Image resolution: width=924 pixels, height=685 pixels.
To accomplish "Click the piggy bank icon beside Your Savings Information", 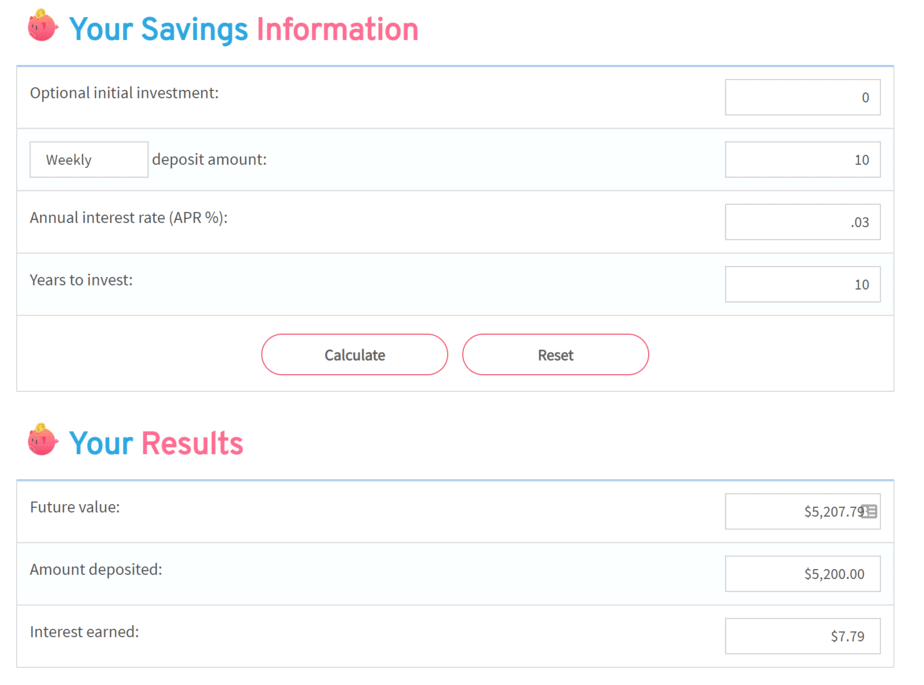I will click(x=42, y=26).
